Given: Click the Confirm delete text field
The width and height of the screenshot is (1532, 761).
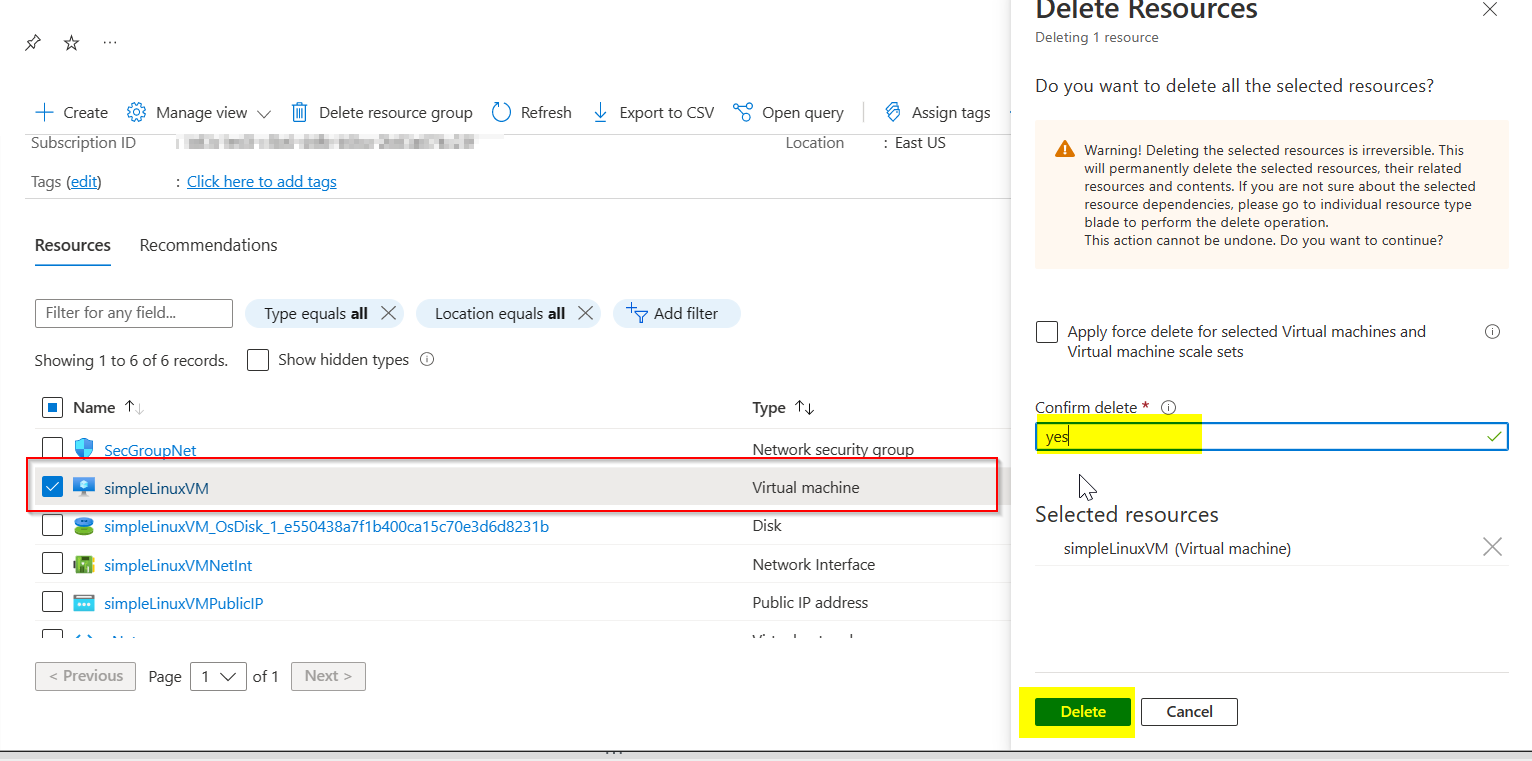Looking at the screenshot, I should coord(1271,437).
